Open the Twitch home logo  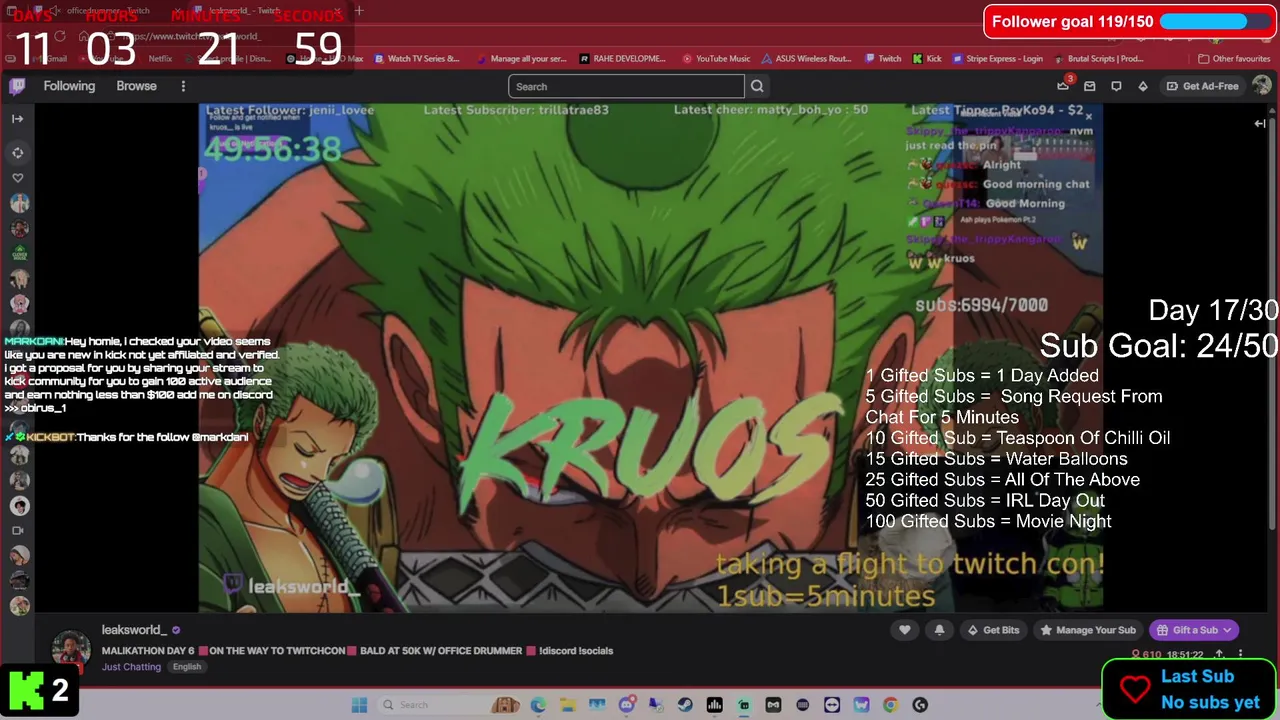tap(17, 86)
